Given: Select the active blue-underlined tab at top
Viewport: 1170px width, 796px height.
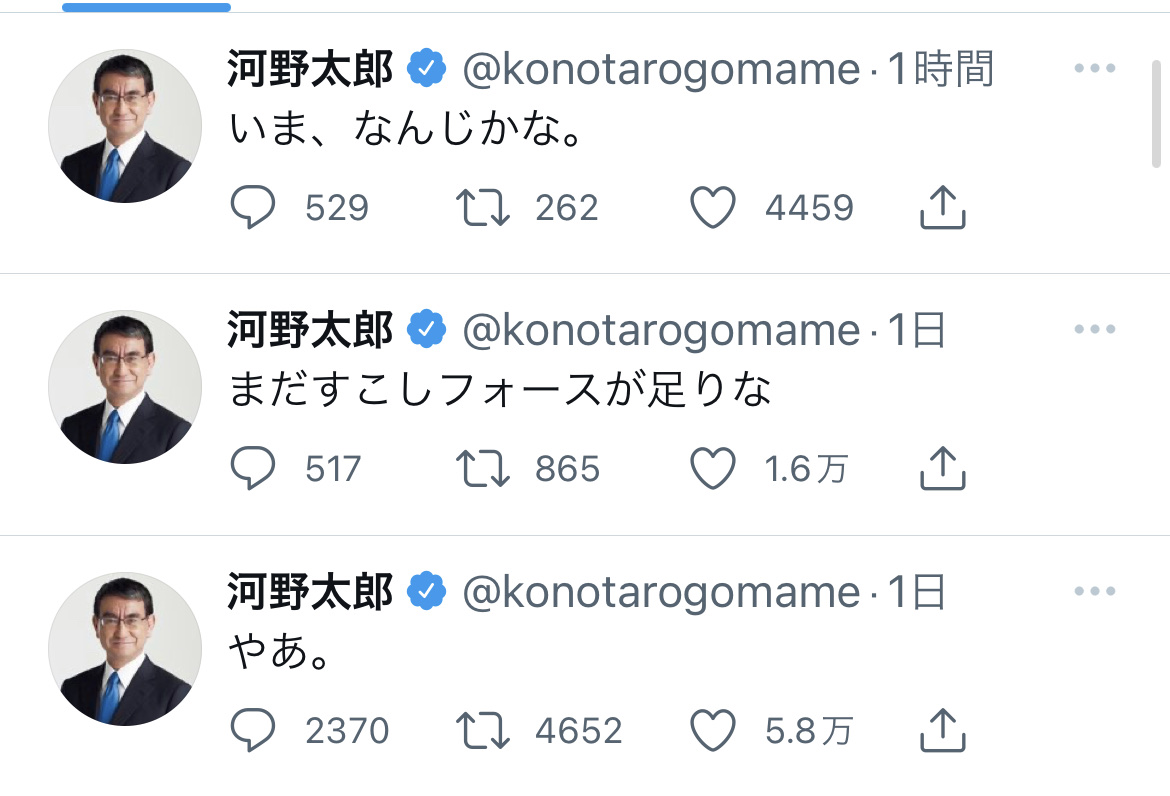Looking at the screenshot, I should tap(146, 7).
